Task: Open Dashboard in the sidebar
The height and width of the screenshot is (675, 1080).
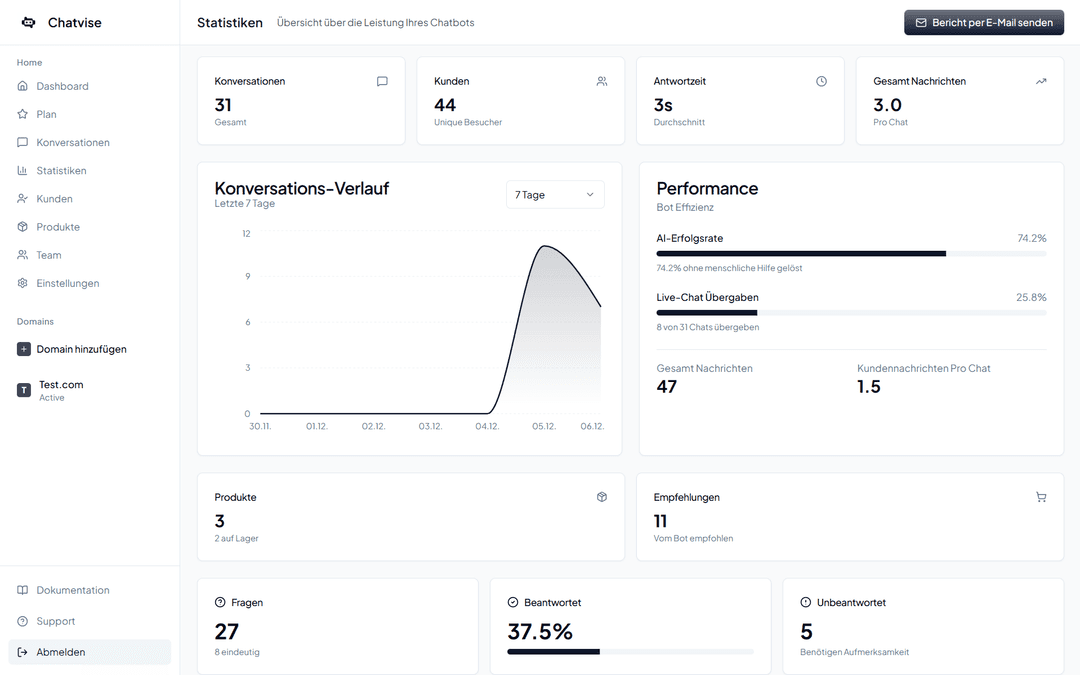Action: [62, 86]
